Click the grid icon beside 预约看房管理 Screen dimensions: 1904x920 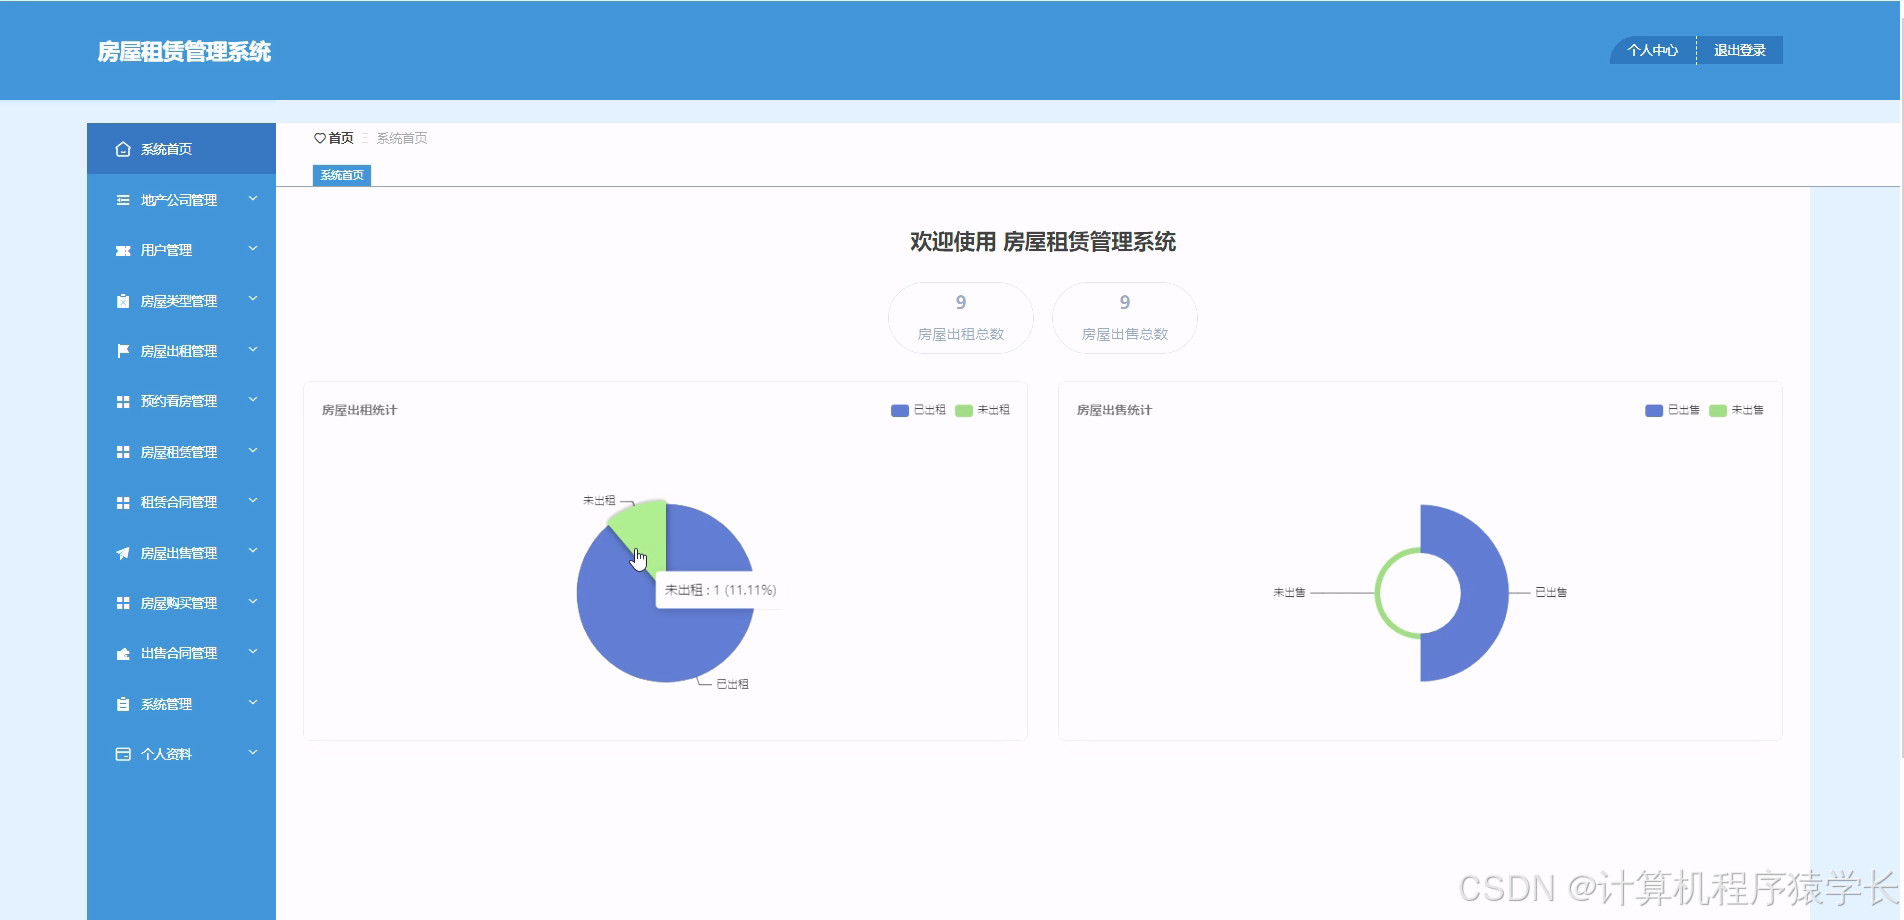tap(123, 401)
